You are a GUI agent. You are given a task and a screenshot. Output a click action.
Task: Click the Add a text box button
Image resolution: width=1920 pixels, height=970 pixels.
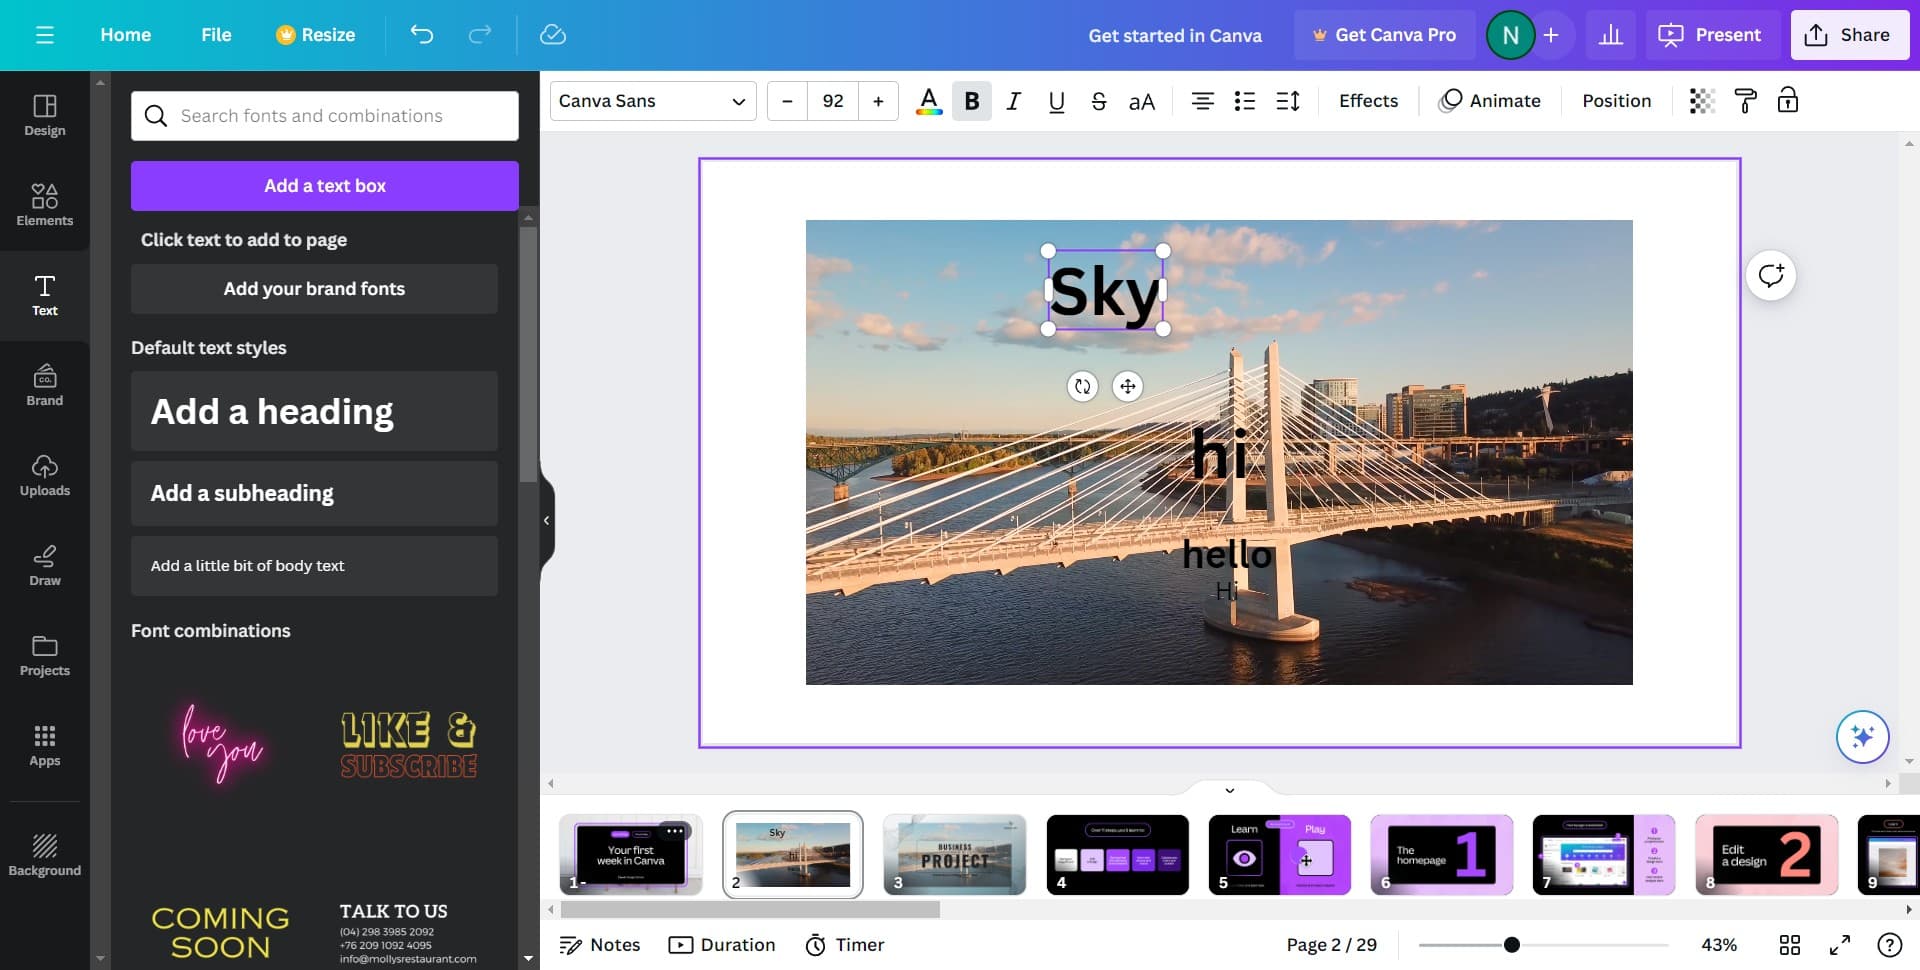tap(324, 185)
